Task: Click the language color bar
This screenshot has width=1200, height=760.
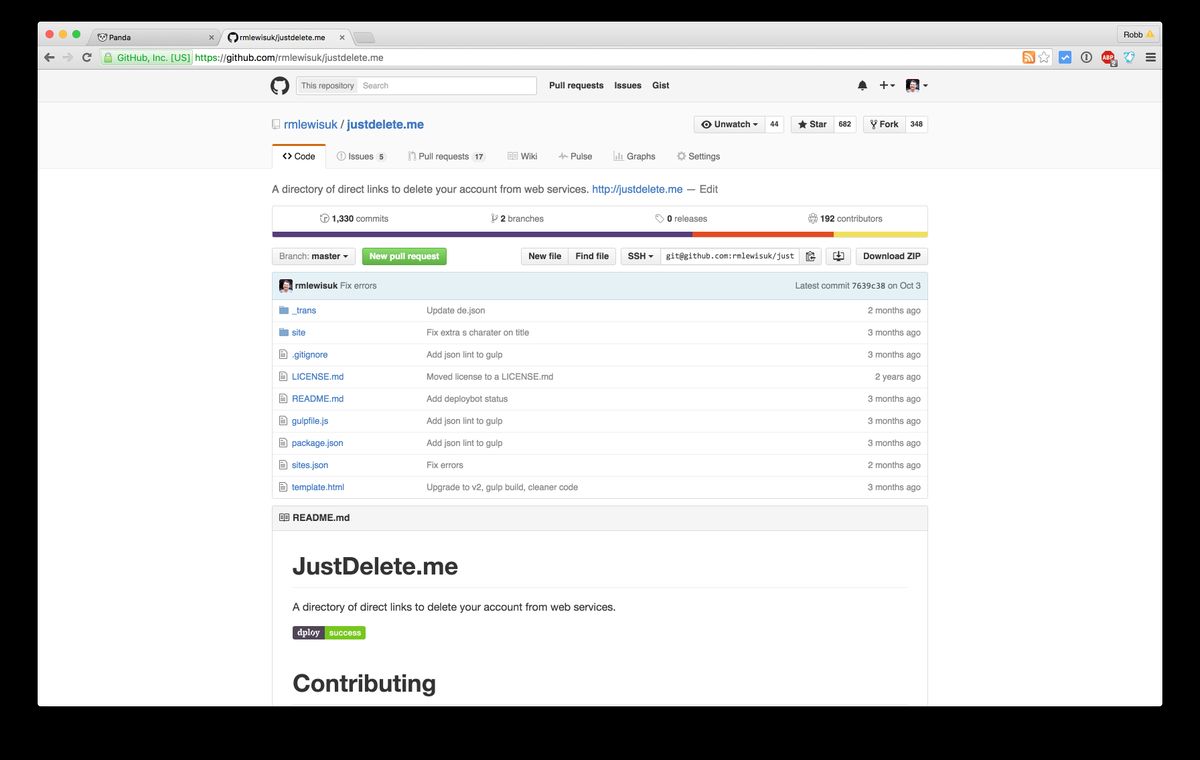Action: (x=600, y=235)
